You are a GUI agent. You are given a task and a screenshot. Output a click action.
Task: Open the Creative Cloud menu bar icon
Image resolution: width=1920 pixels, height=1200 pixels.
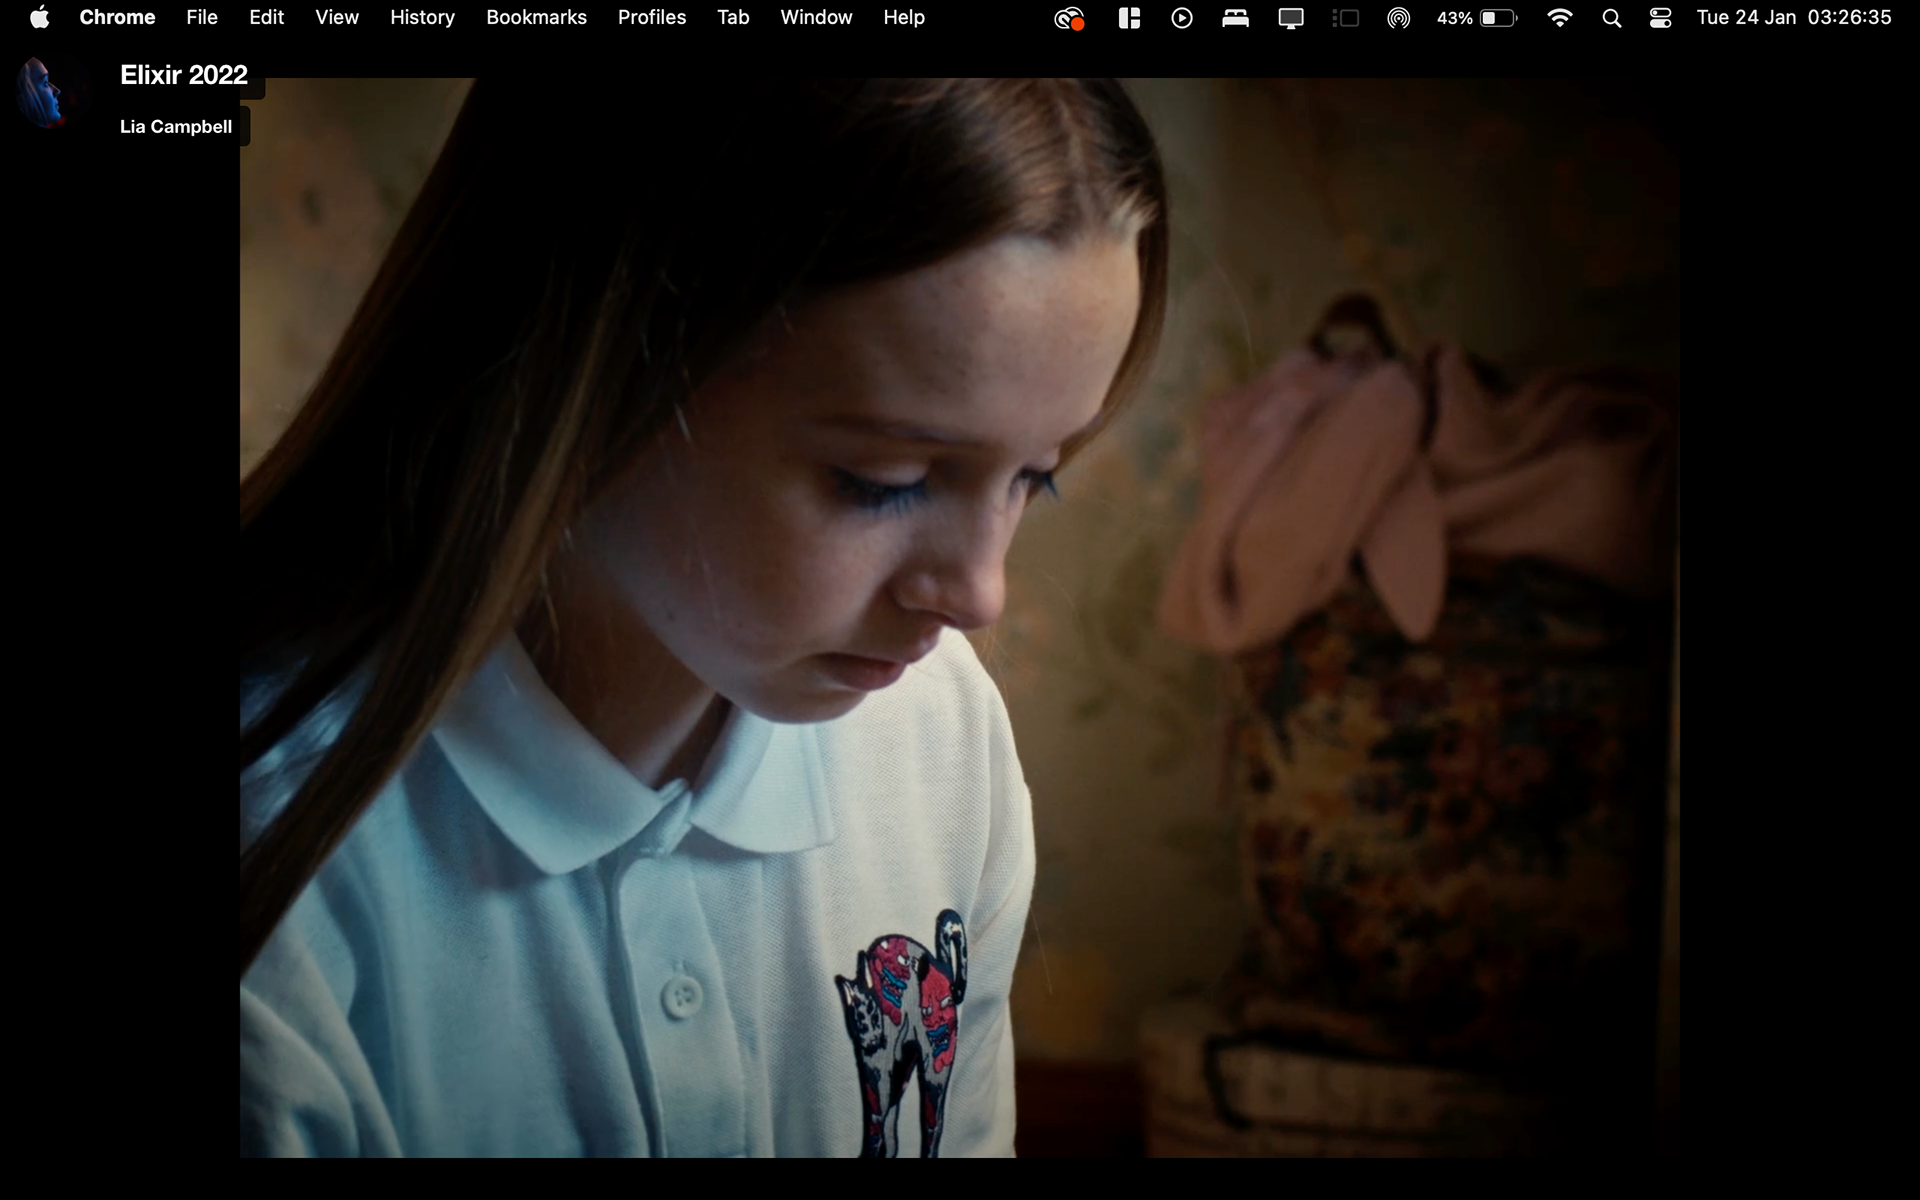pos(1069,18)
